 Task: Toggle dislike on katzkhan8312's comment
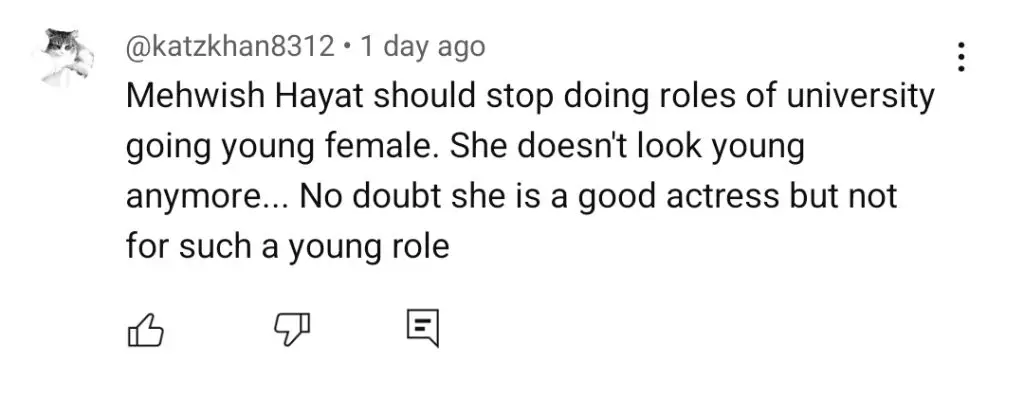point(291,328)
